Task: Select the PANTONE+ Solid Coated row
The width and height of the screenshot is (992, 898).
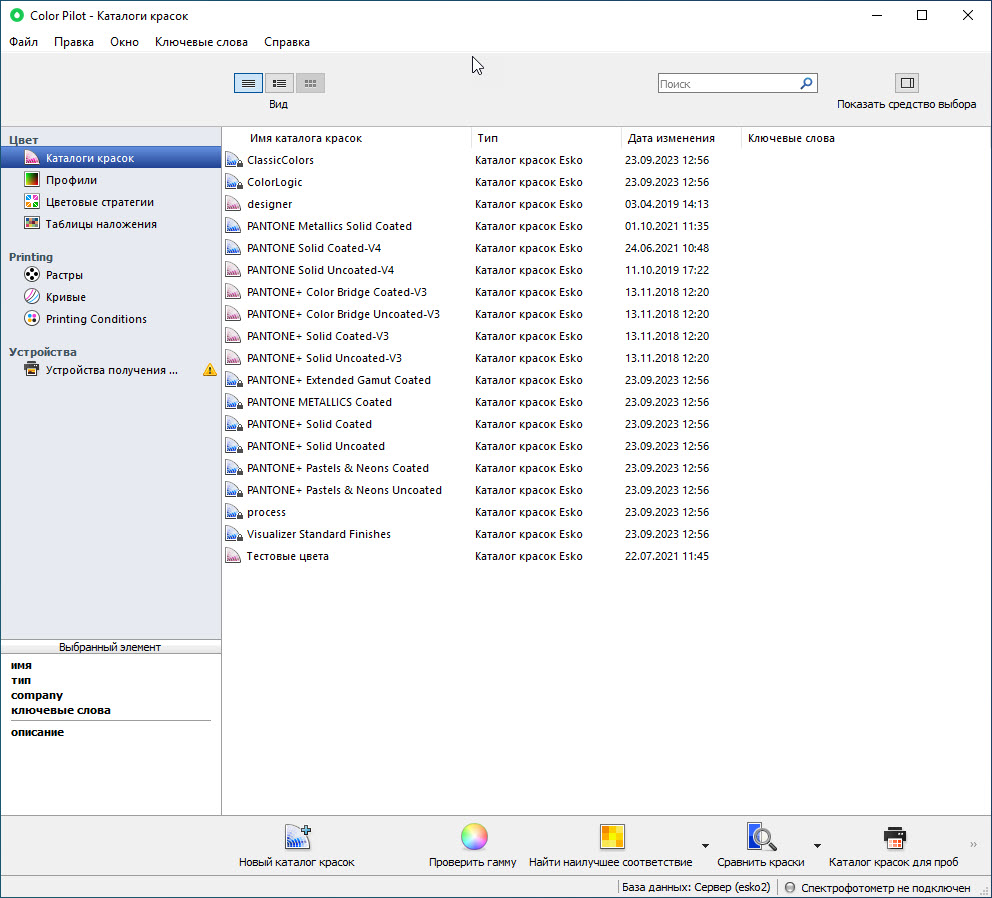Action: coord(606,424)
